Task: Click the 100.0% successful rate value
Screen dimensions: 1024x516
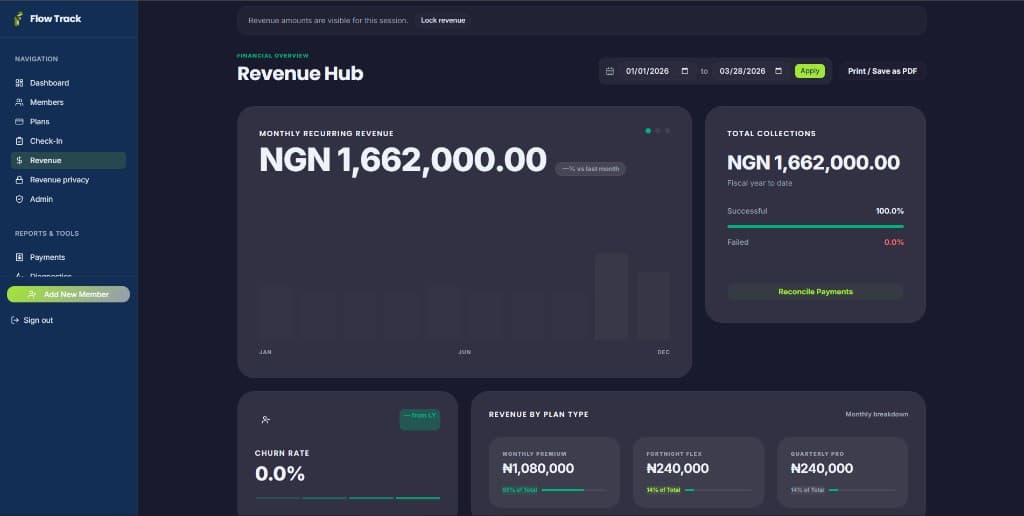Action: click(889, 211)
